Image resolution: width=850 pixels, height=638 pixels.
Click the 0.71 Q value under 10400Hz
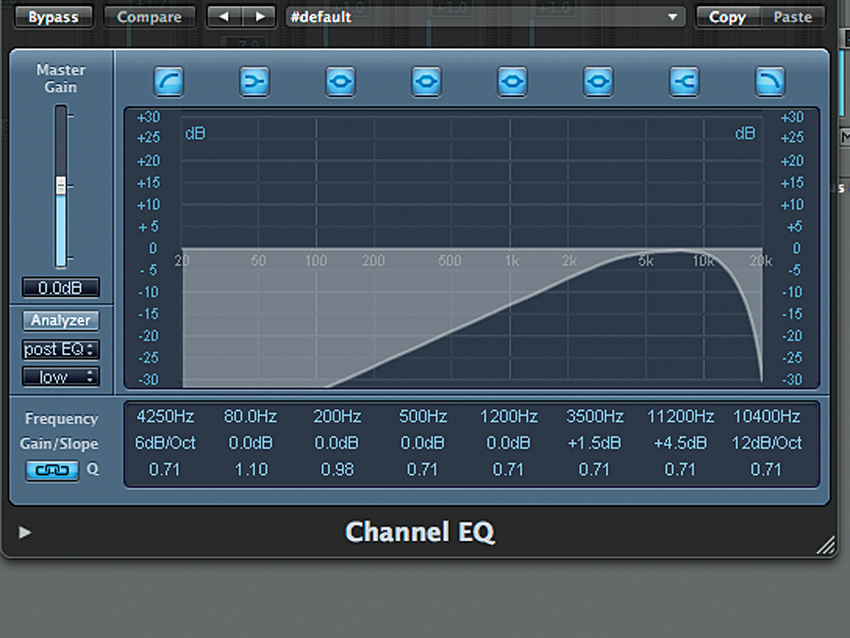(x=766, y=469)
